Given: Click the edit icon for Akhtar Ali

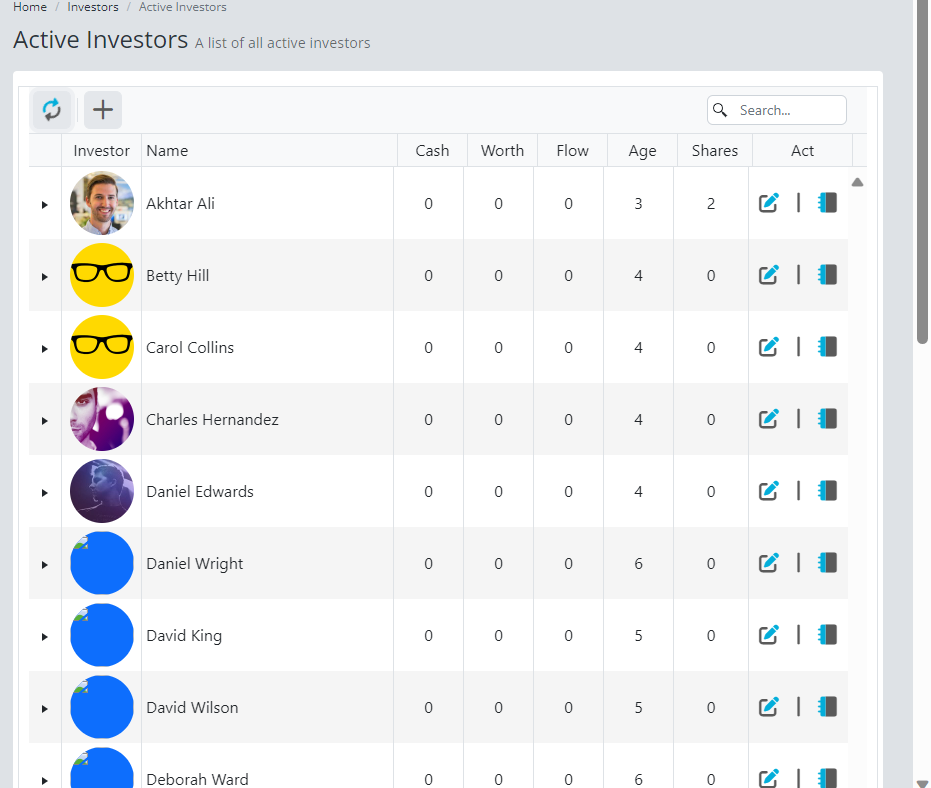Looking at the screenshot, I should pyautogui.click(x=768, y=203).
